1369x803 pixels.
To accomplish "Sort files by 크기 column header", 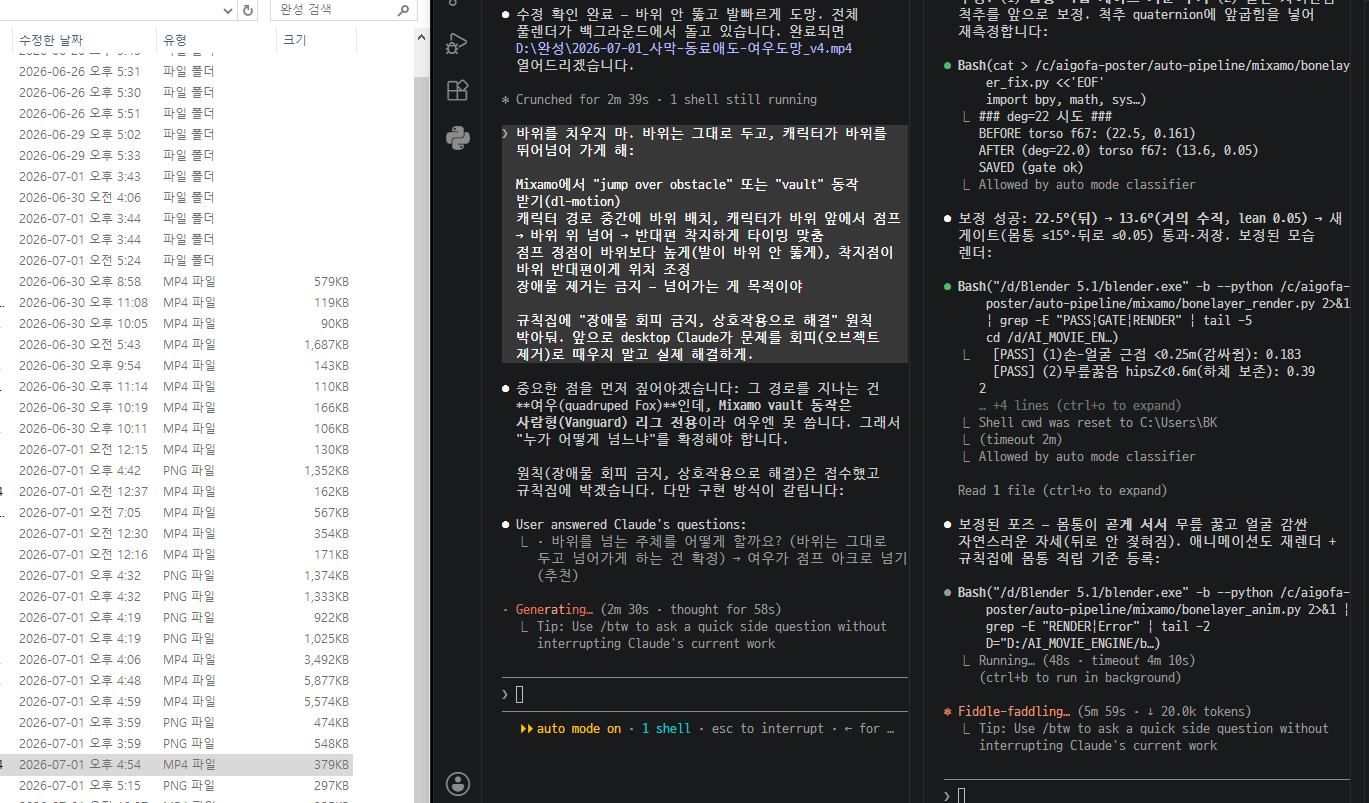I will pos(314,40).
